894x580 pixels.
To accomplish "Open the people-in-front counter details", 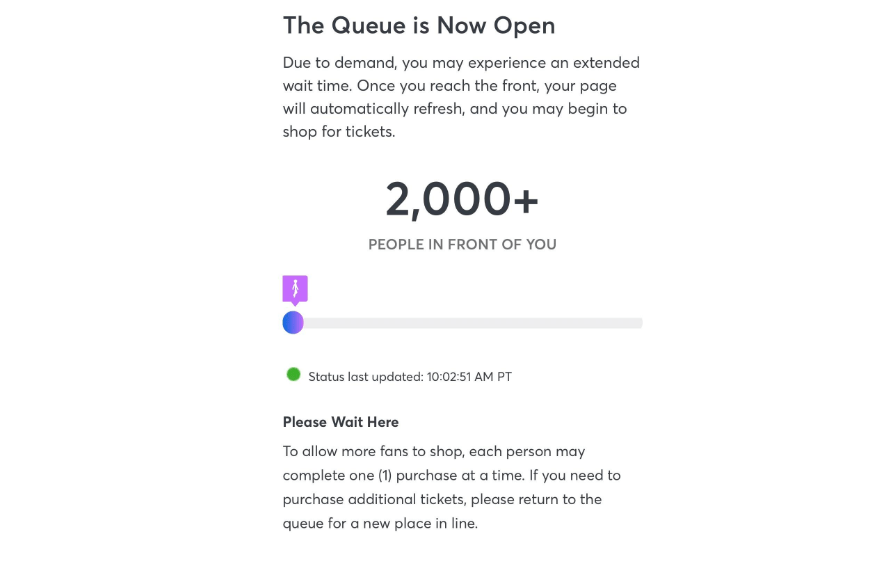I will [x=462, y=199].
